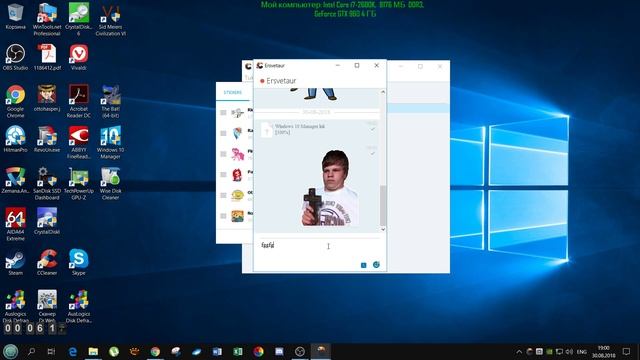Tick checkbox beside the pink pony sticker pack
The image size is (640, 360).
(223, 154)
